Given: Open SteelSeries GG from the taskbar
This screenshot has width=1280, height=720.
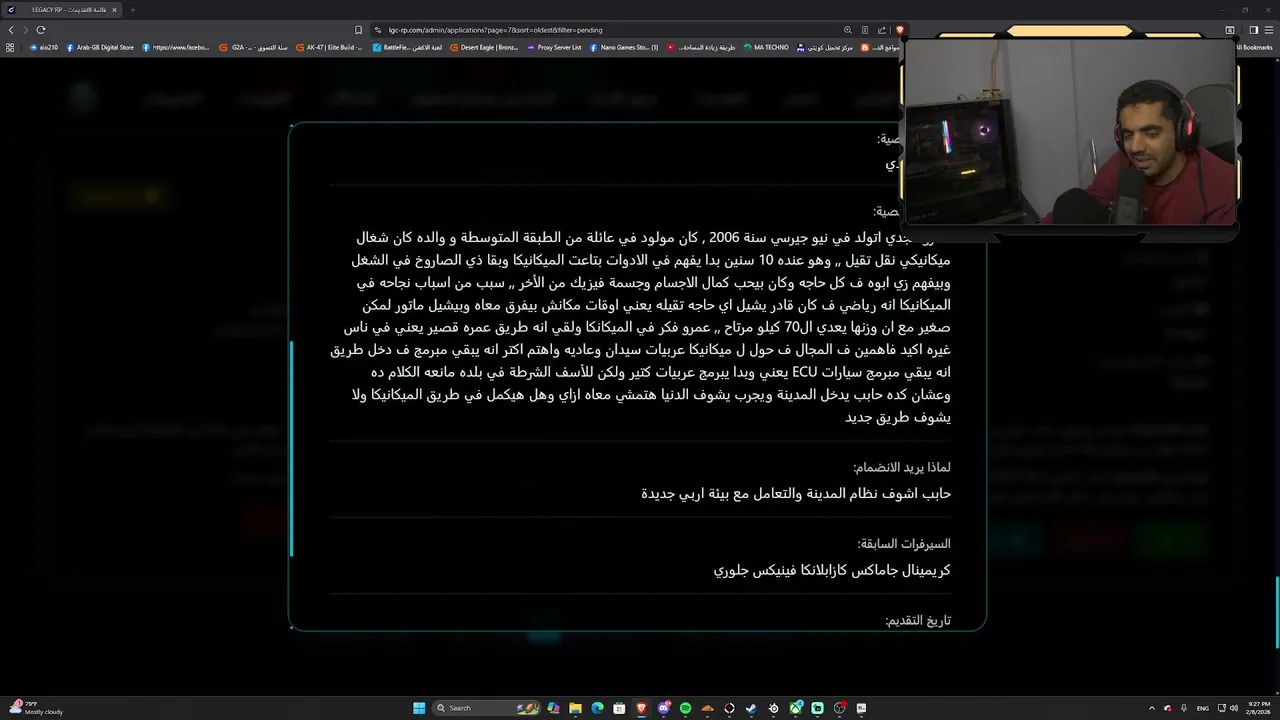Looking at the screenshot, I should coord(773,708).
